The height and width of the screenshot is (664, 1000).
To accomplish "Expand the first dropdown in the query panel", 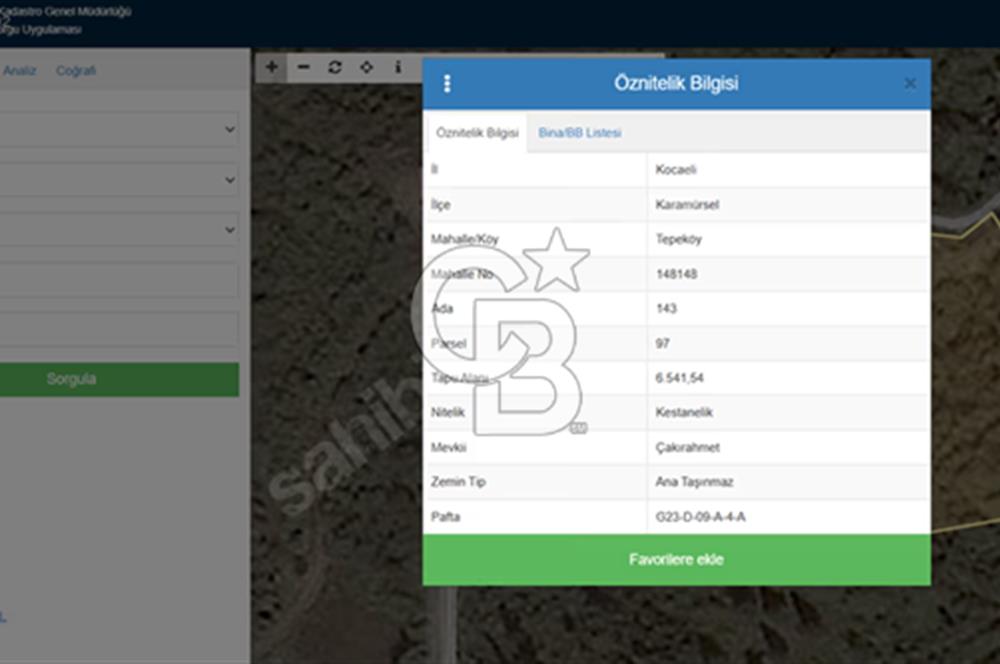I will [120, 129].
